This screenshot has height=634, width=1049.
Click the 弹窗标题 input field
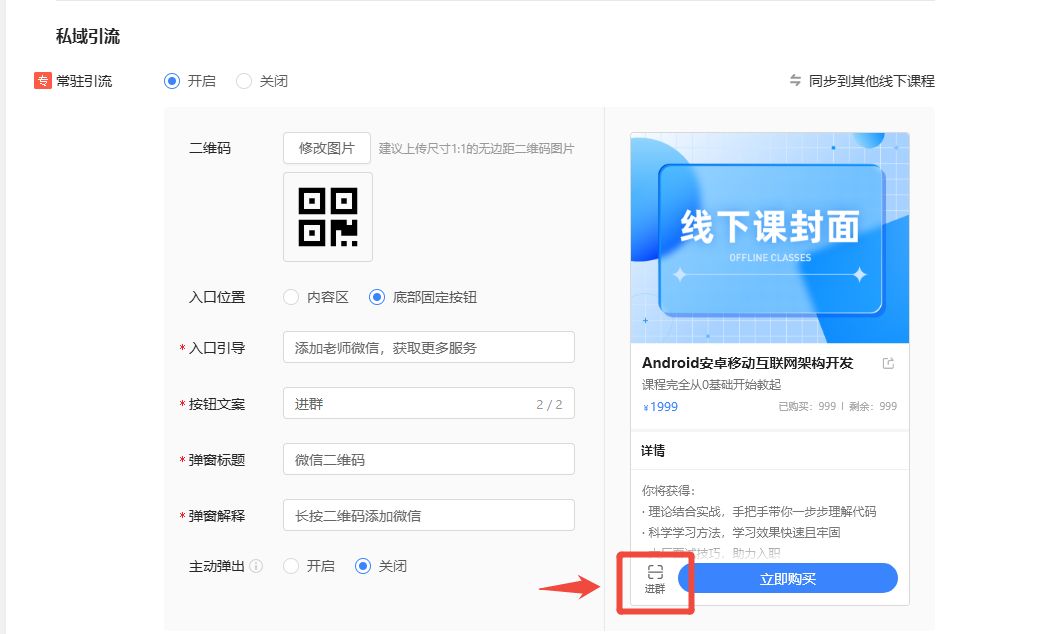coord(428,460)
